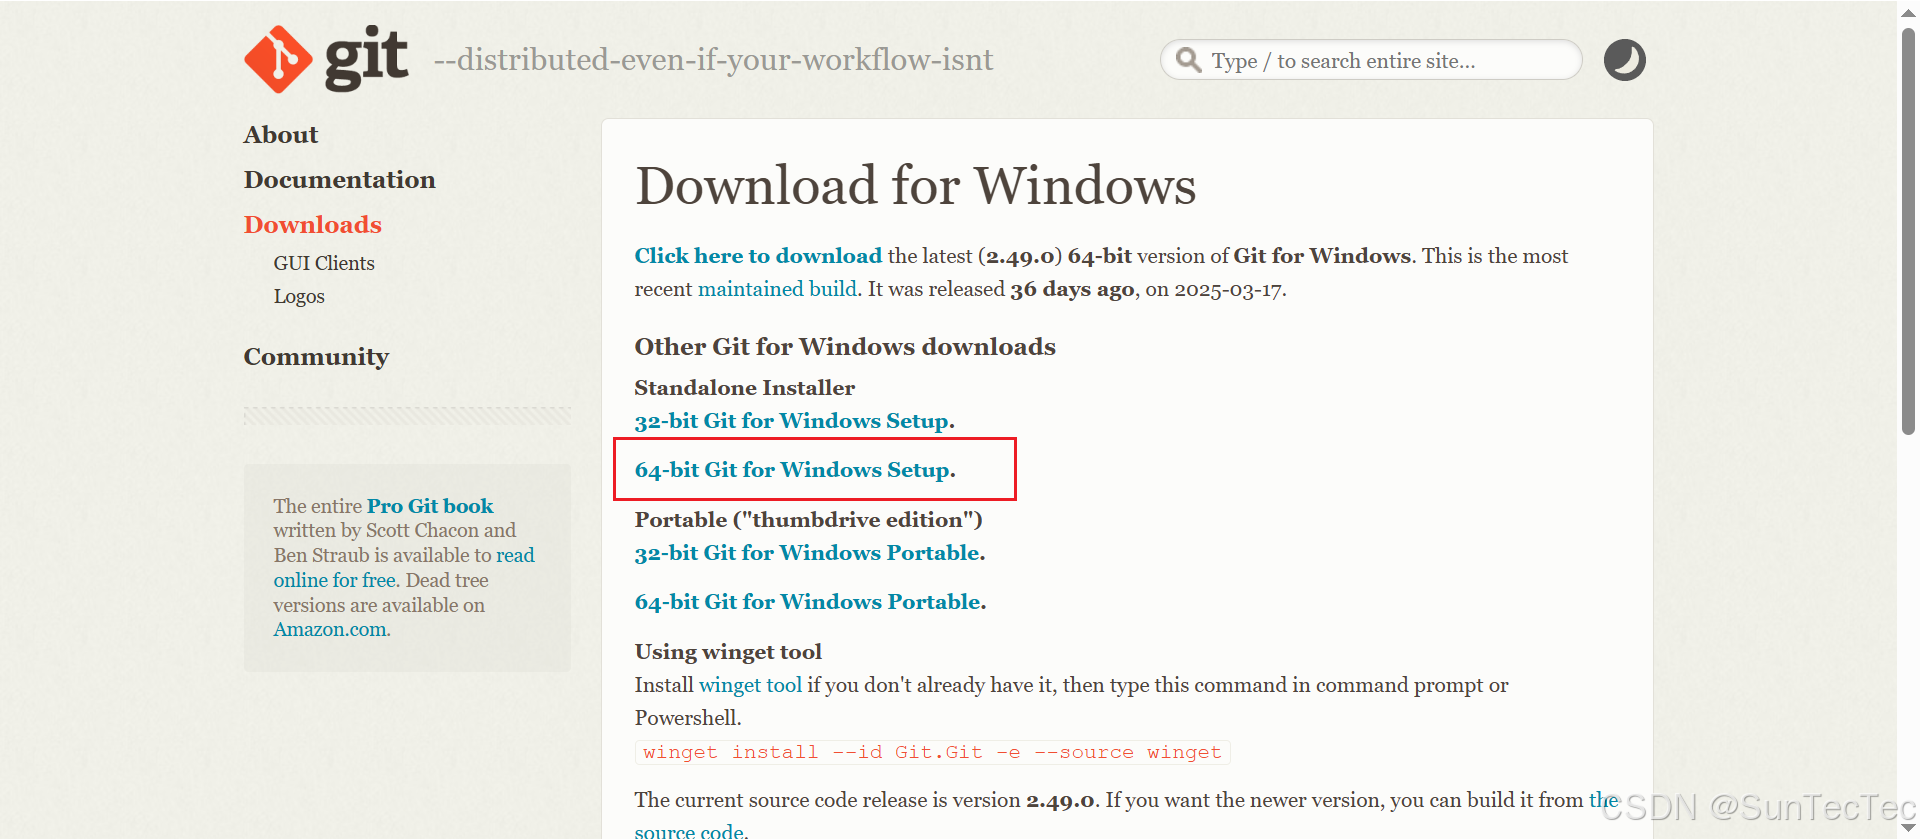1920x839 pixels.
Task: Click 'Other Git for Windows downloads' heading
Action: (845, 347)
